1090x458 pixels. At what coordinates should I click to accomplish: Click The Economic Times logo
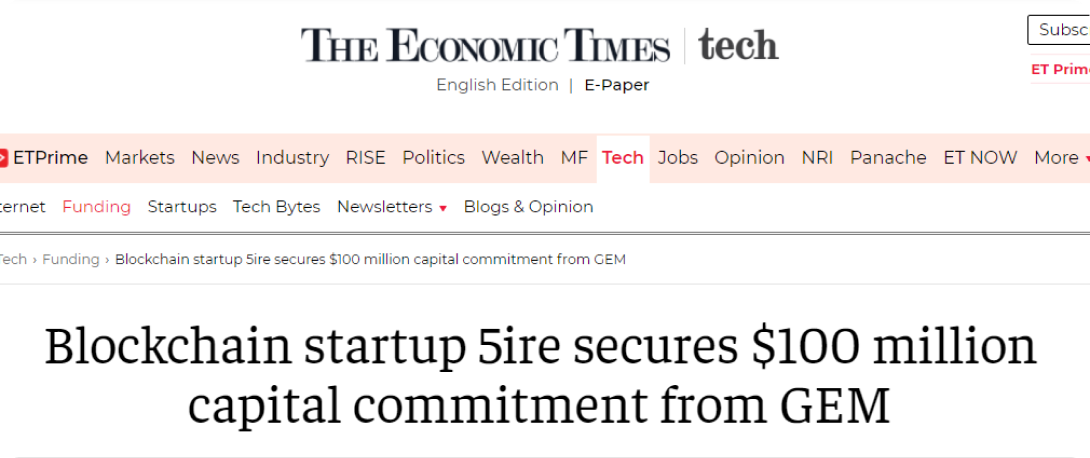pyautogui.click(x=485, y=46)
